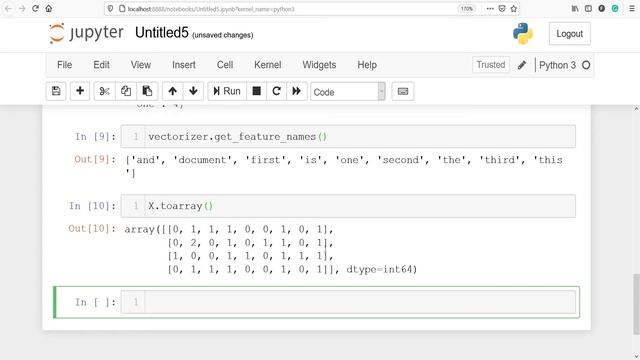Click the site information shield icon
The height and width of the screenshot is (360, 640).
click(111, 9)
